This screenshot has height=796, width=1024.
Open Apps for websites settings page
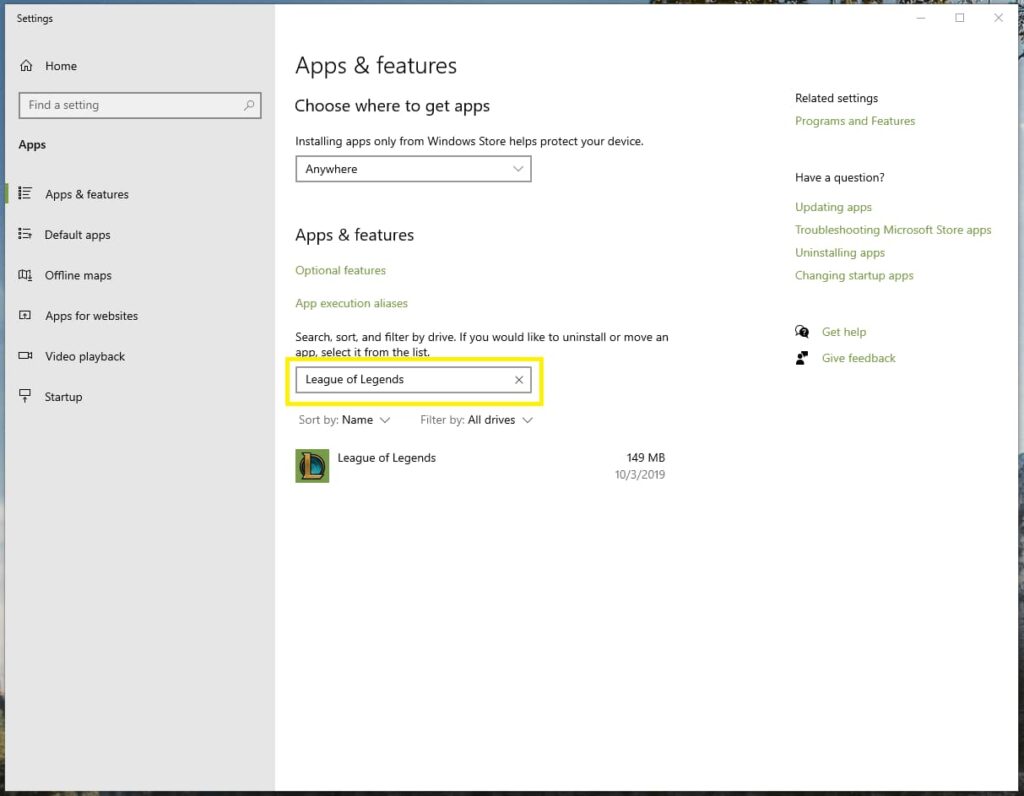pos(91,316)
